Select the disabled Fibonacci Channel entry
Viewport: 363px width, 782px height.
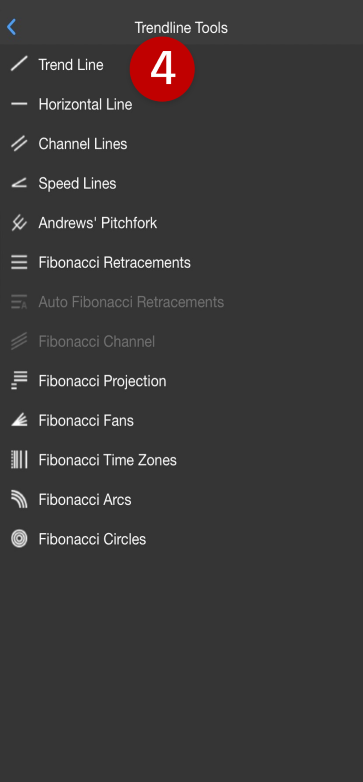point(97,342)
